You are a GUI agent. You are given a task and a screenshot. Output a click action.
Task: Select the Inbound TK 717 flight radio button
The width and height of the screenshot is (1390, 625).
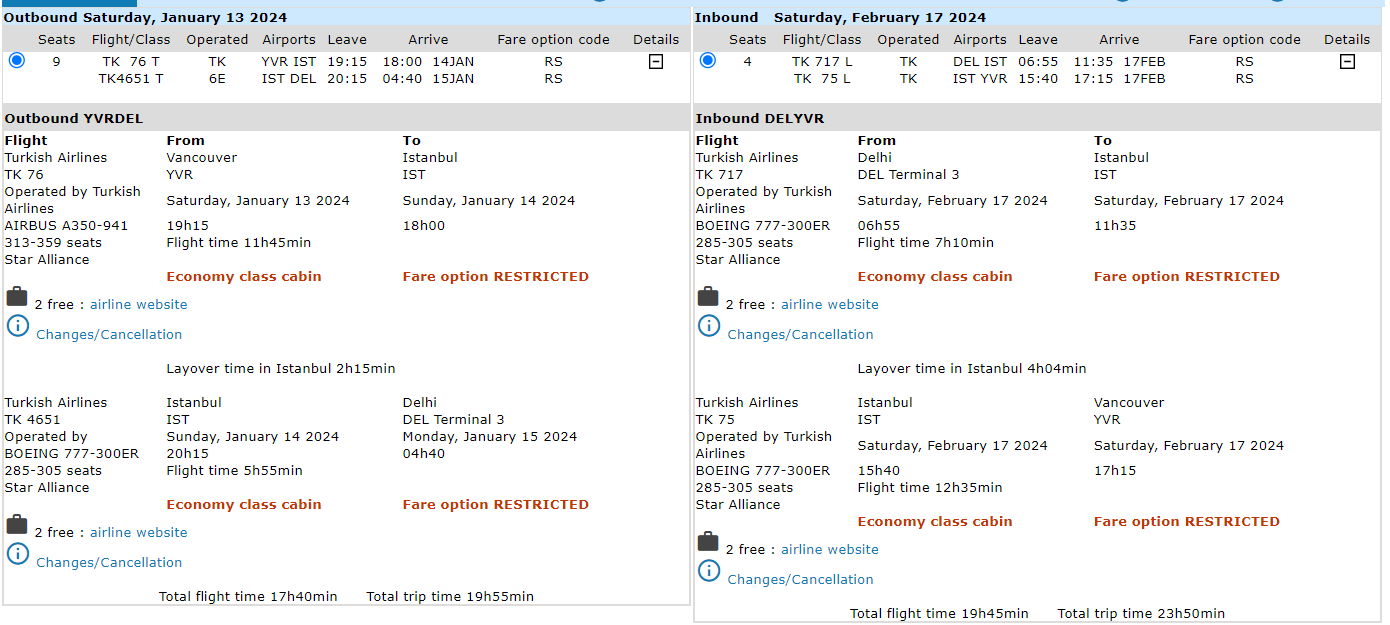tap(708, 61)
